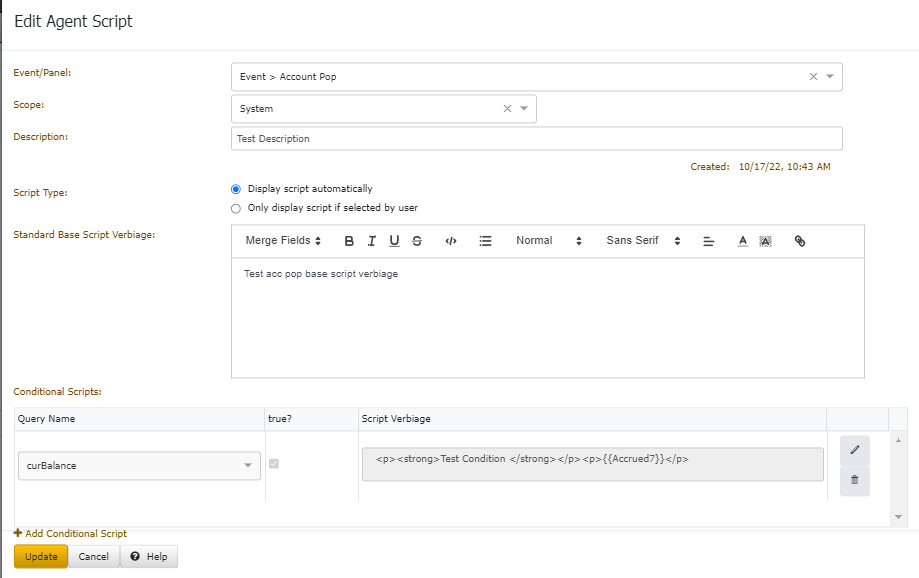Select 'Only display script if selected by user'
Viewport: 919px width, 578px height.
click(236, 208)
